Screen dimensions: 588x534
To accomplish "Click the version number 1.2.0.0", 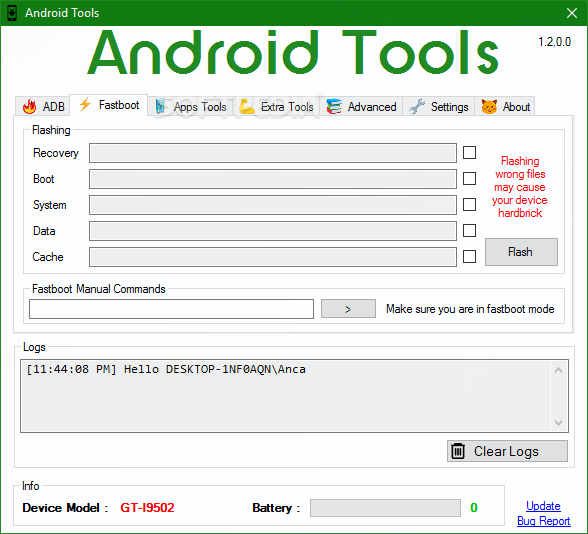I will click(x=555, y=42).
